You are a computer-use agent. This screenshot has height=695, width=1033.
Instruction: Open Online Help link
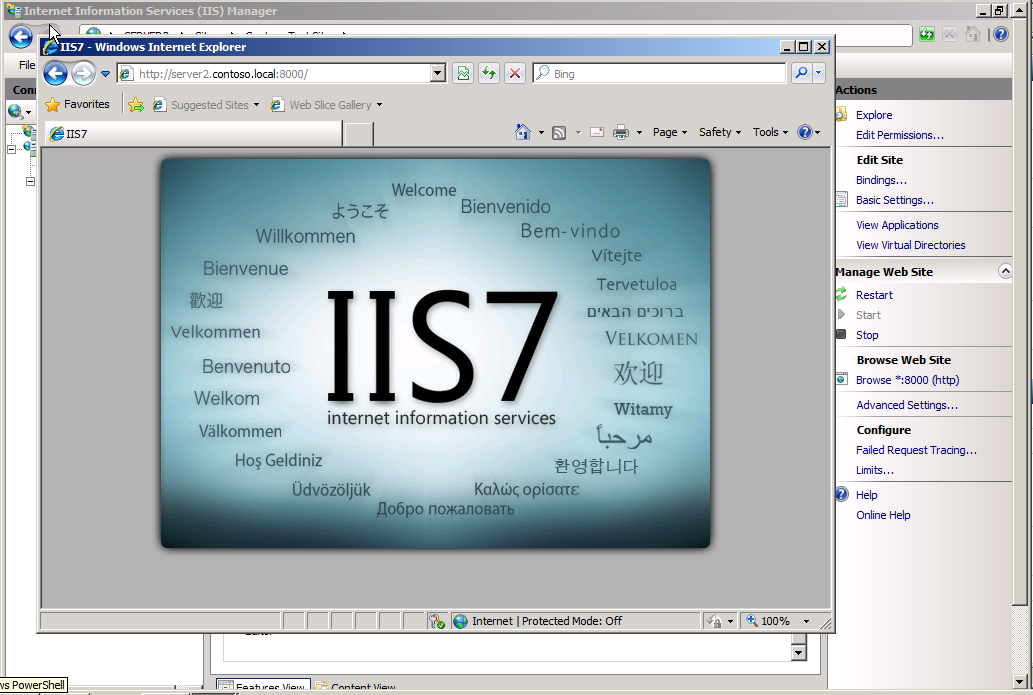click(x=883, y=515)
